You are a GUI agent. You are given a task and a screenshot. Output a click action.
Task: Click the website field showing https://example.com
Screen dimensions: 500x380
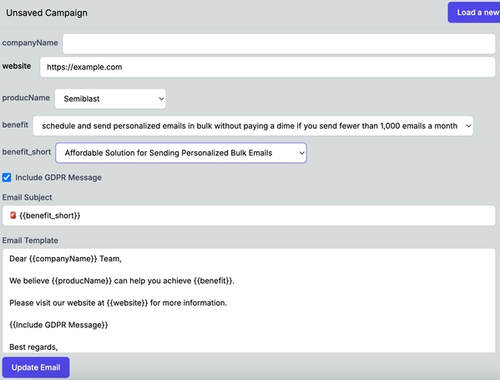click(x=268, y=67)
